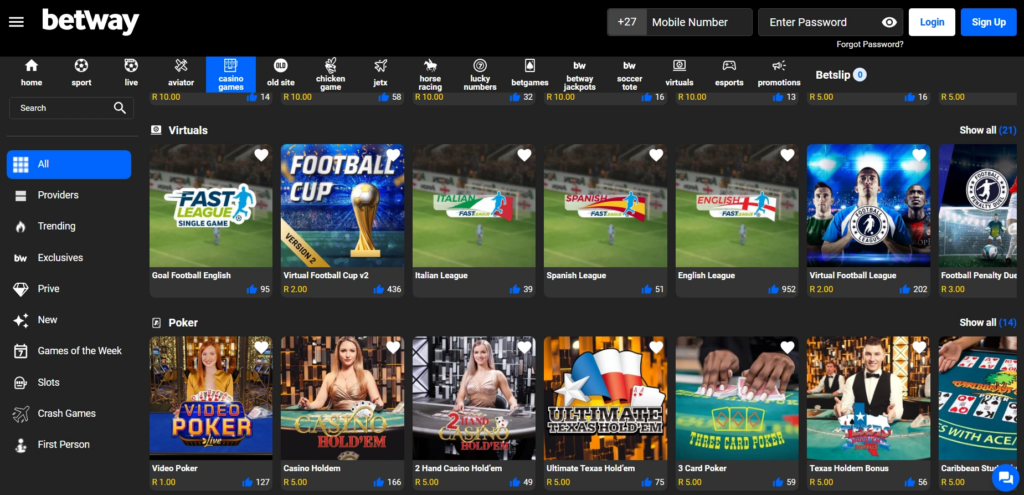Screen dimensions: 1024x495
Task: Open soccer tote tab
Action: (629, 74)
